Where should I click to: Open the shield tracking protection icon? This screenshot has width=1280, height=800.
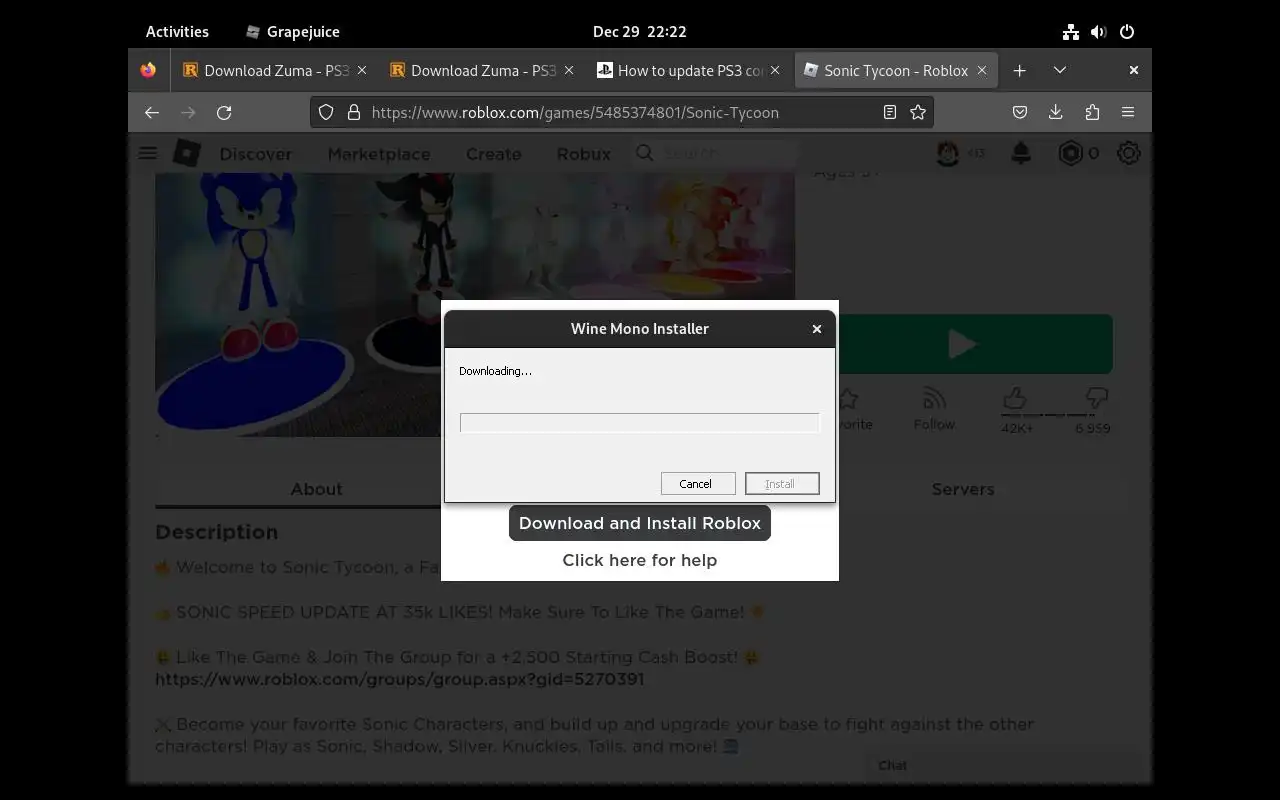tap(326, 113)
